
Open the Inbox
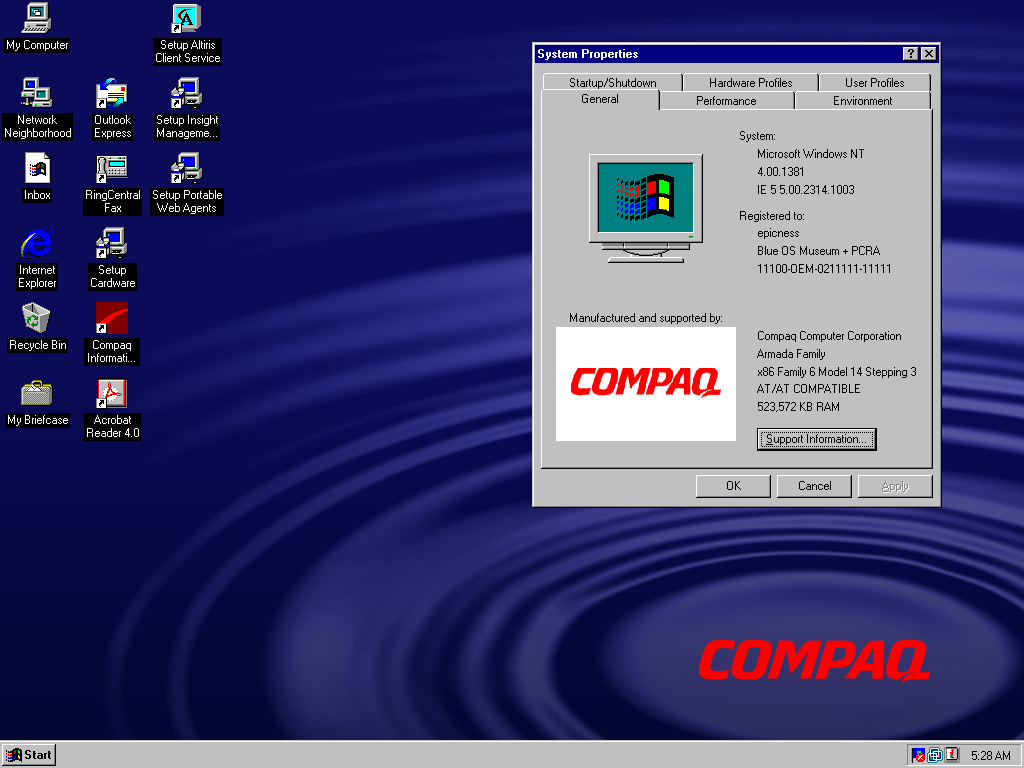(x=36, y=168)
